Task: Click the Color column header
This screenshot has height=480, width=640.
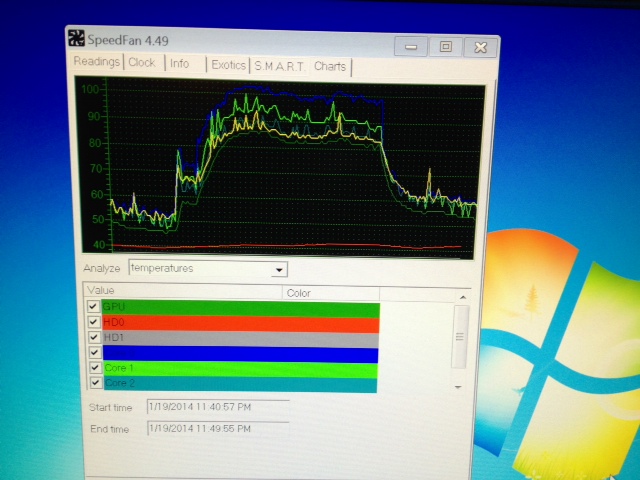Action: [x=331, y=293]
